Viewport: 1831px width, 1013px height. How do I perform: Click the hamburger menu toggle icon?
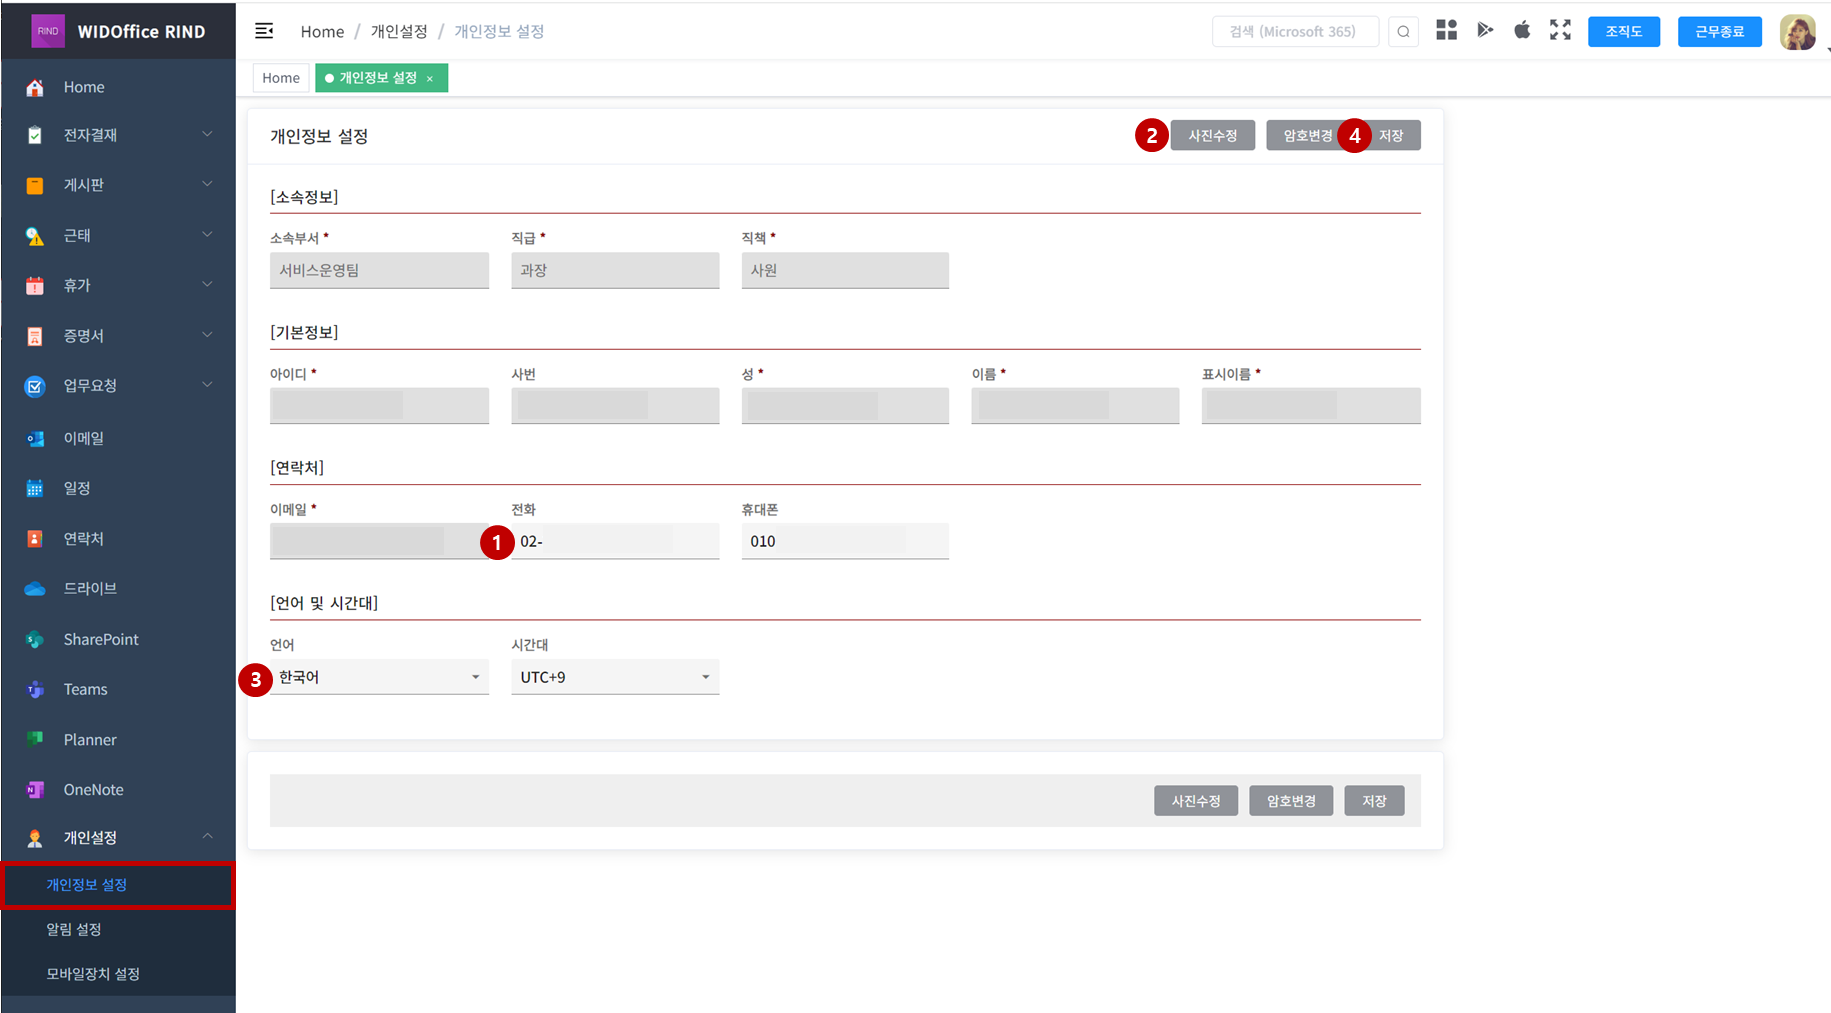264,31
